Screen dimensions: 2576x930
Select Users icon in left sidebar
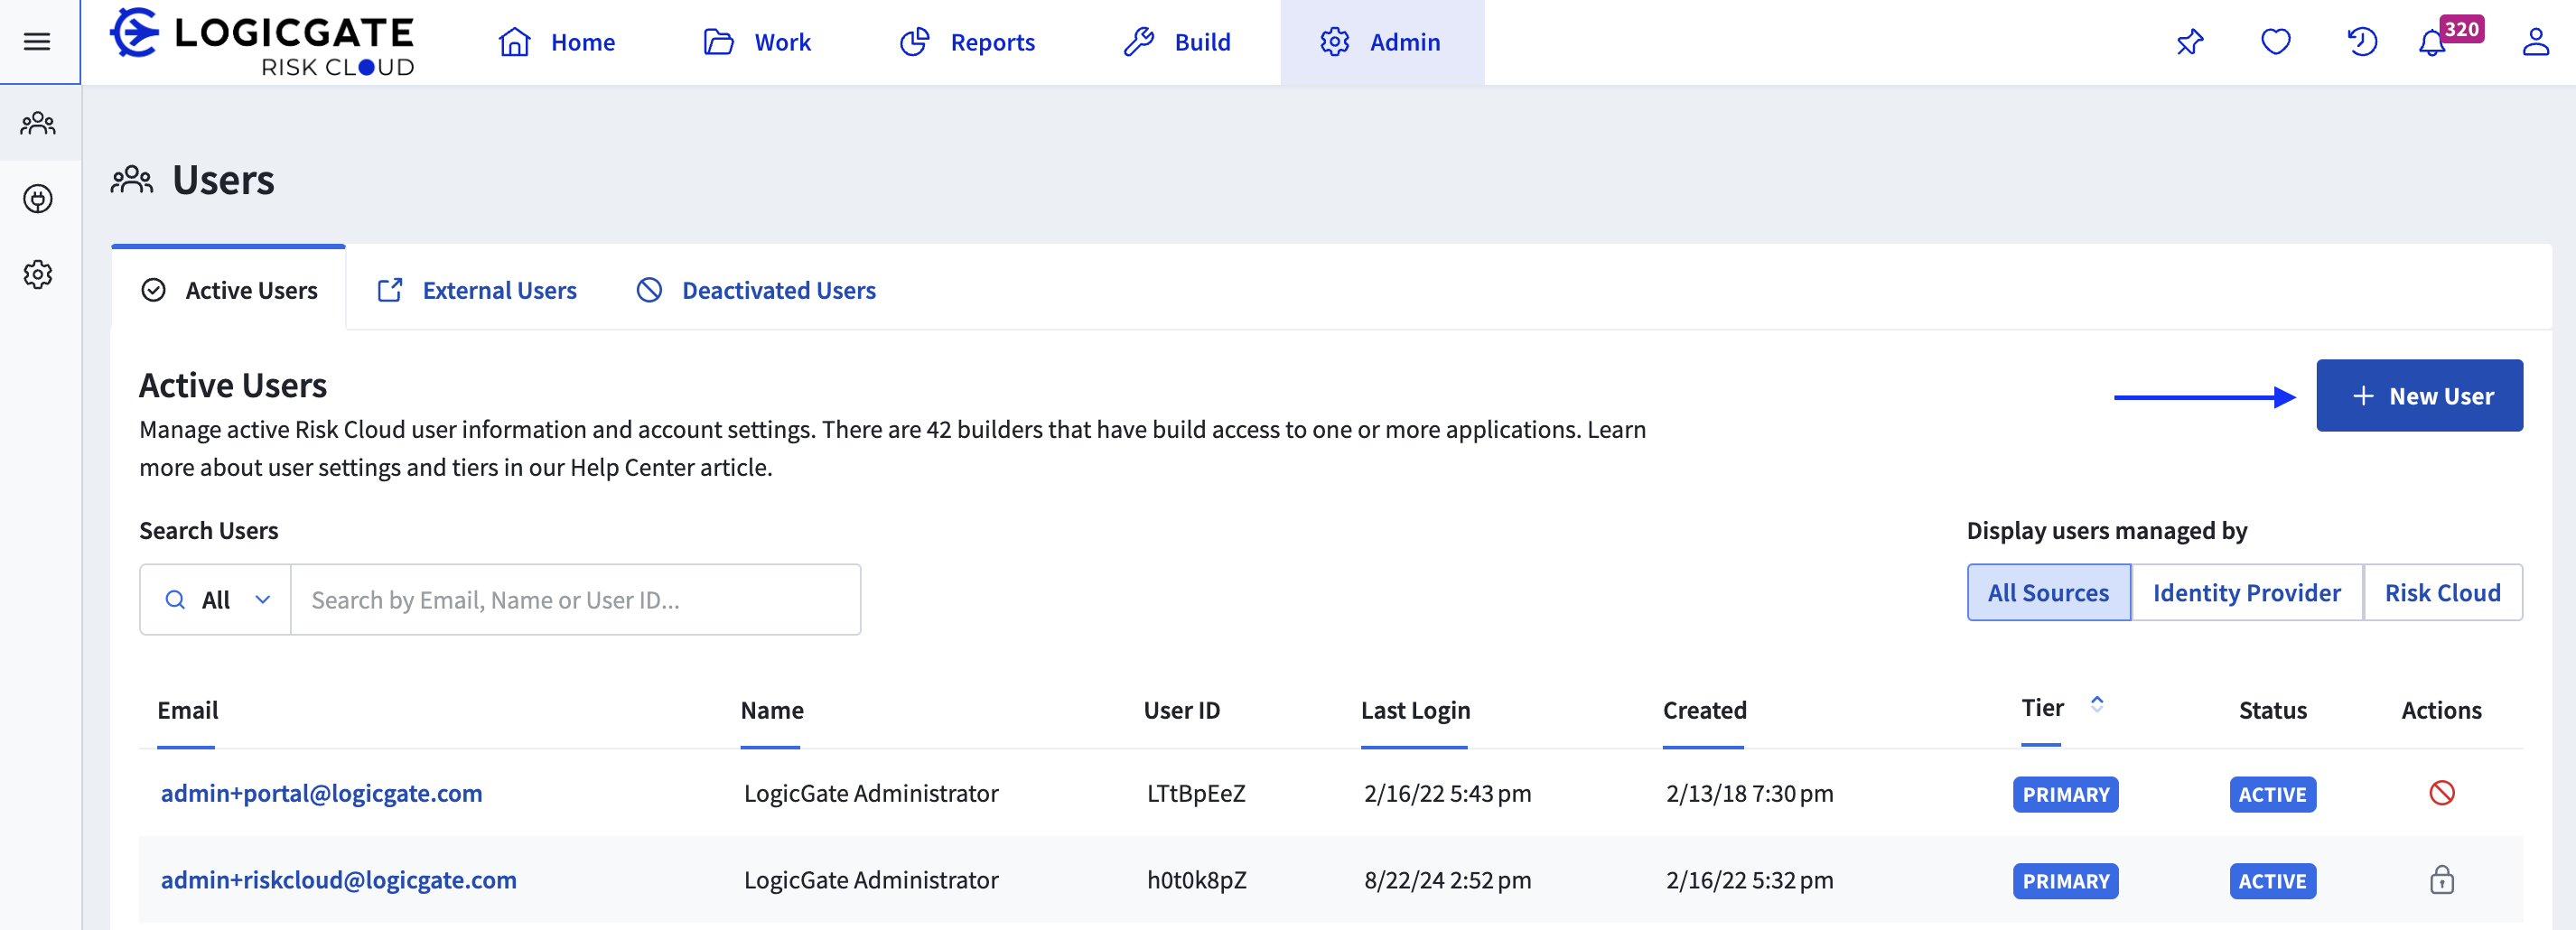(x=38, y=124)
